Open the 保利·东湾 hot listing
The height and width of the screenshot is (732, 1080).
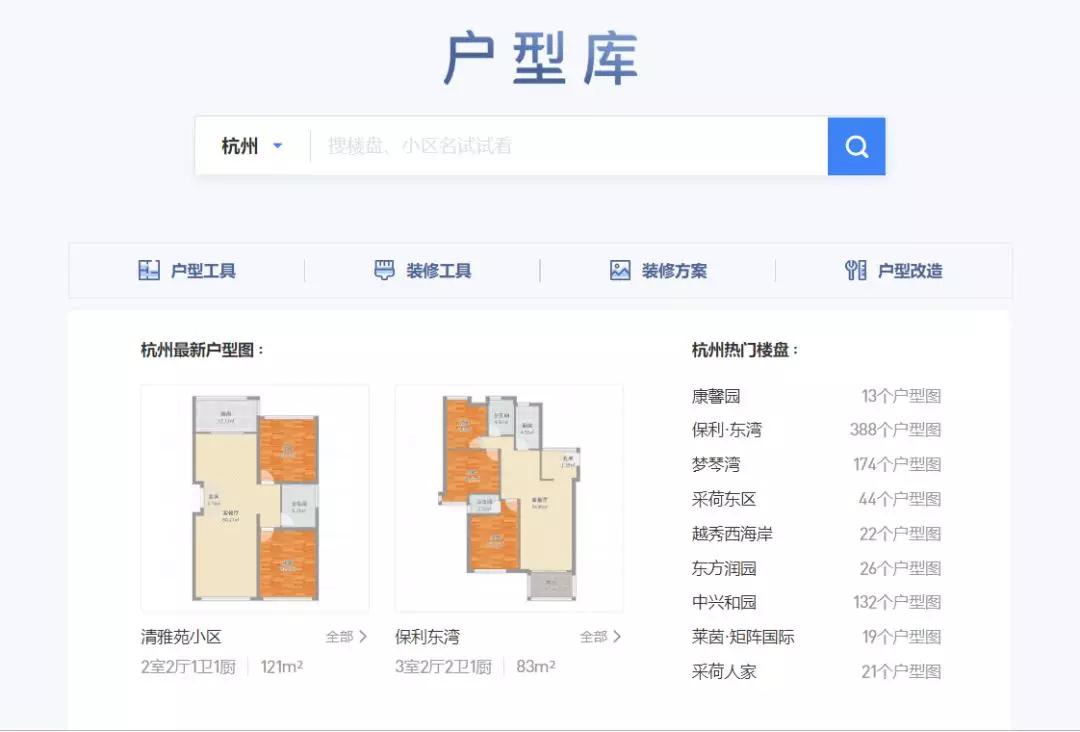725,430
